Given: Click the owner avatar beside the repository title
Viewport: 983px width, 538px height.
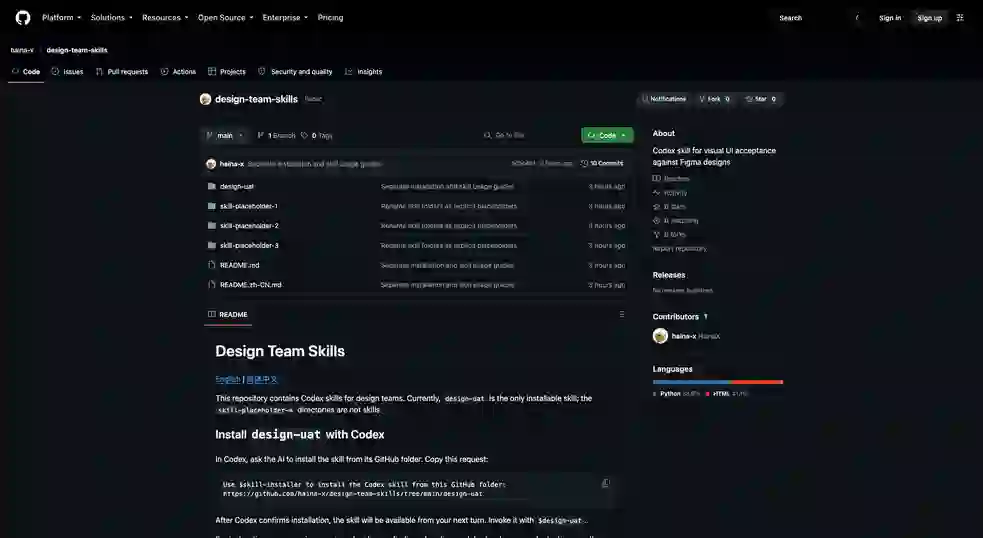Looking at the screenshot, I should point(205,99).
